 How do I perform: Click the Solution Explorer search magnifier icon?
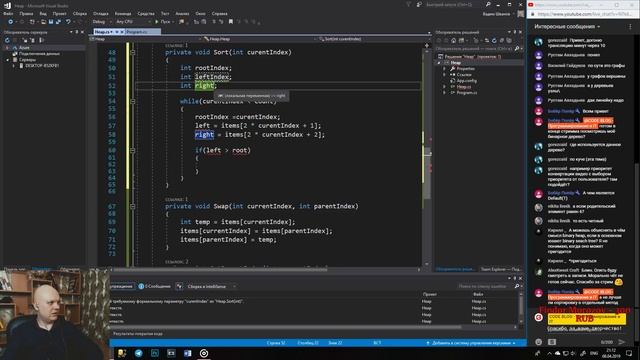(x=517, y=49)
